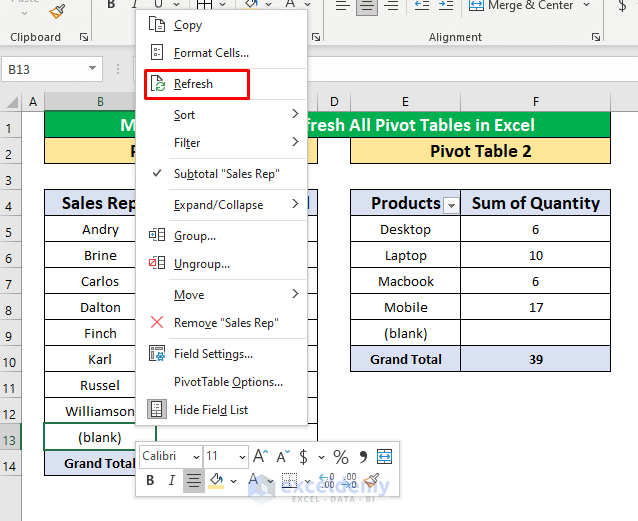This screenshot has height=521, width=638.
Task: Click Refresh in the context menu
Action: click(193, 84)
